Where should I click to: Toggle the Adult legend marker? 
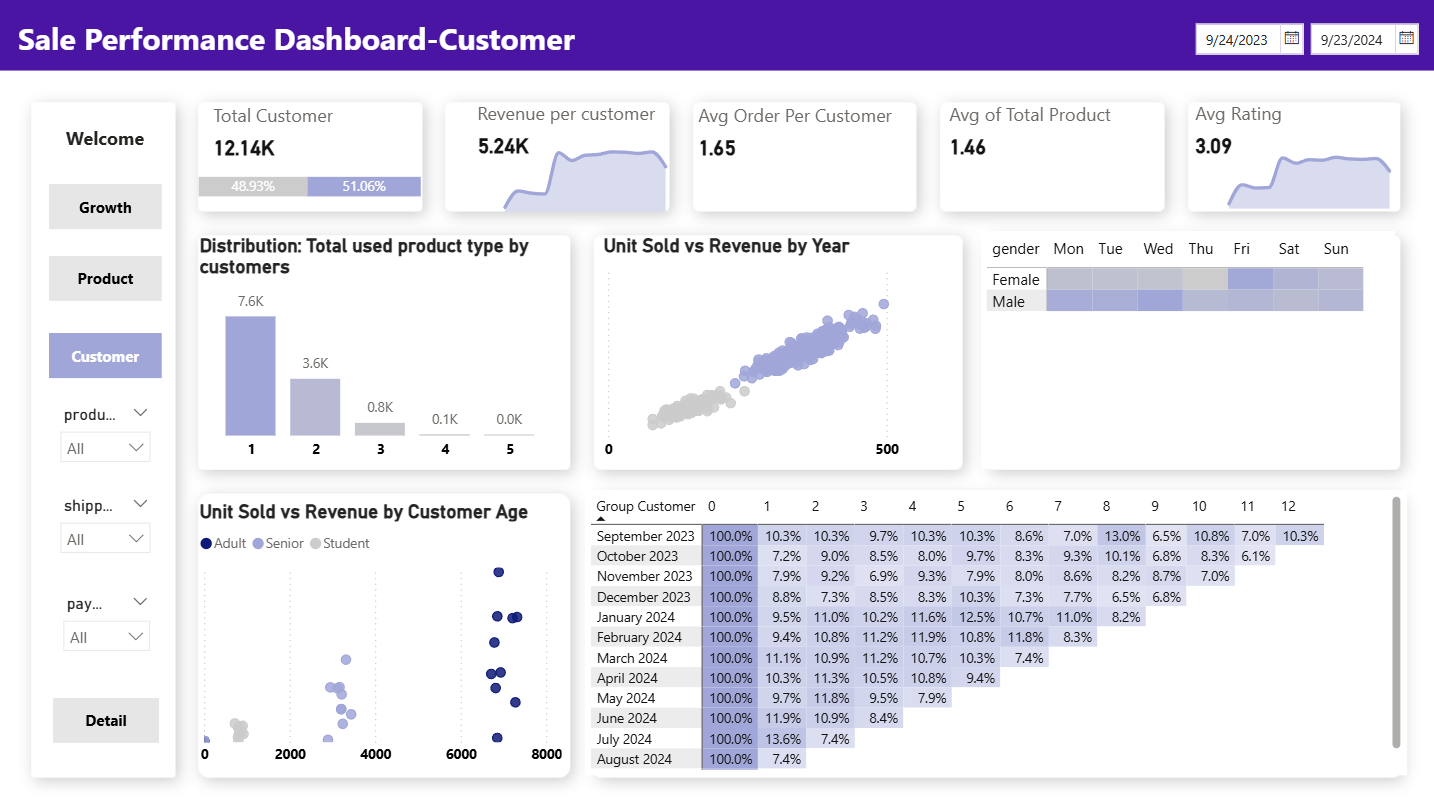pos(206,543)
